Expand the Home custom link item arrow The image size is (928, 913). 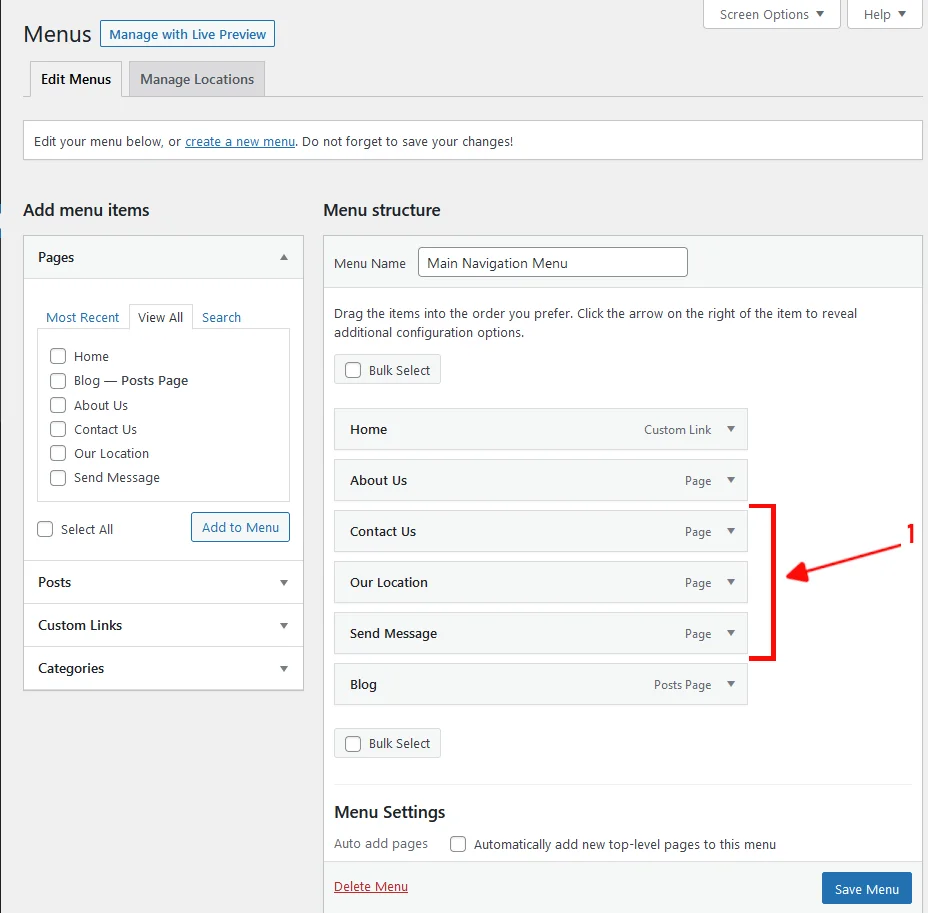pyautogui.click(x=731, y=429)
